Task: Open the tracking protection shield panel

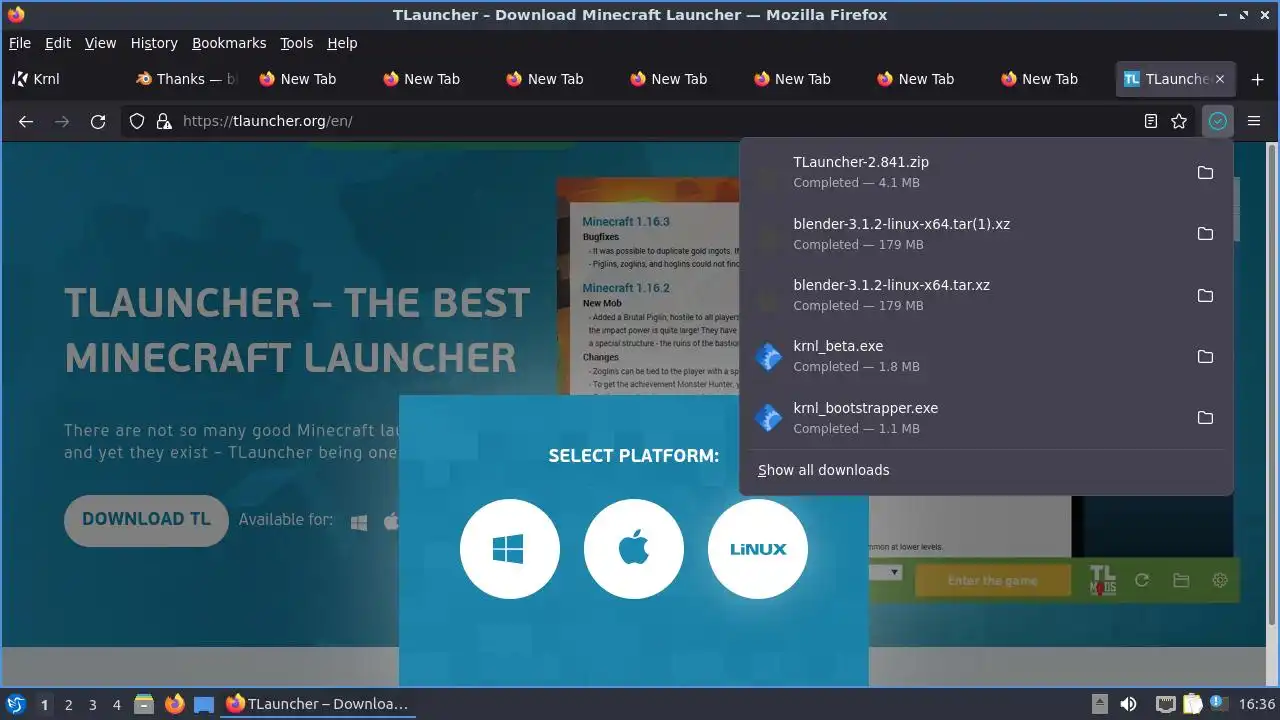Action: click(139, 121)
